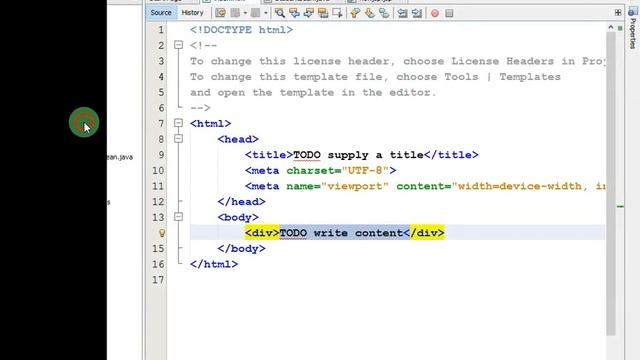Screen dimensions: 640x360
Task: Click line number 17 in gutter
Action: click(158, 280)
